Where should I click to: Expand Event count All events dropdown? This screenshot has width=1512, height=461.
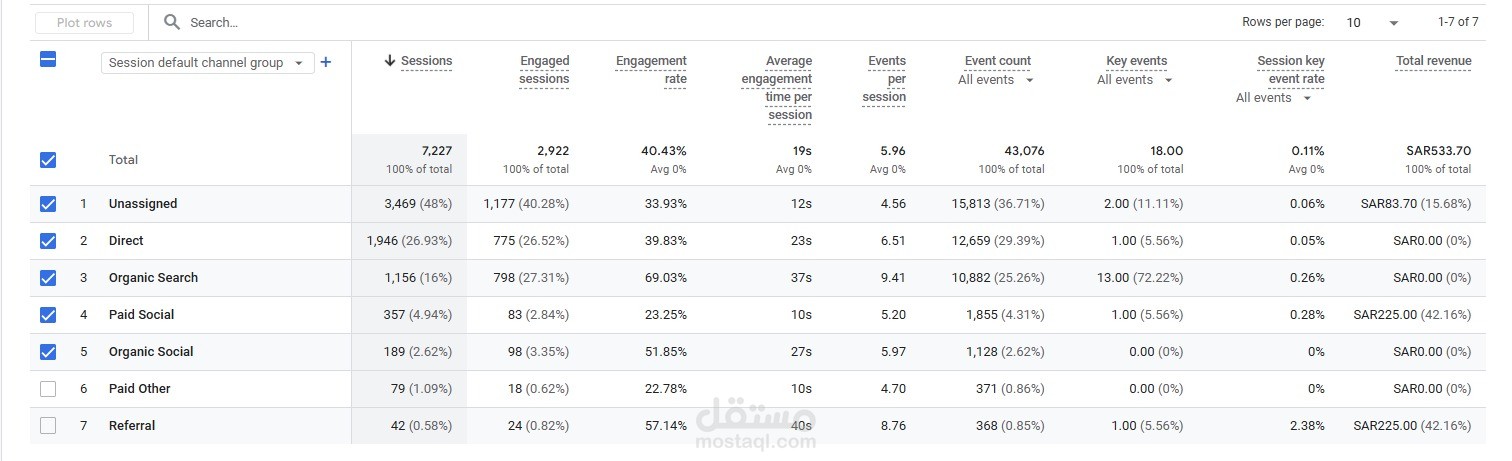click(996, 80)
